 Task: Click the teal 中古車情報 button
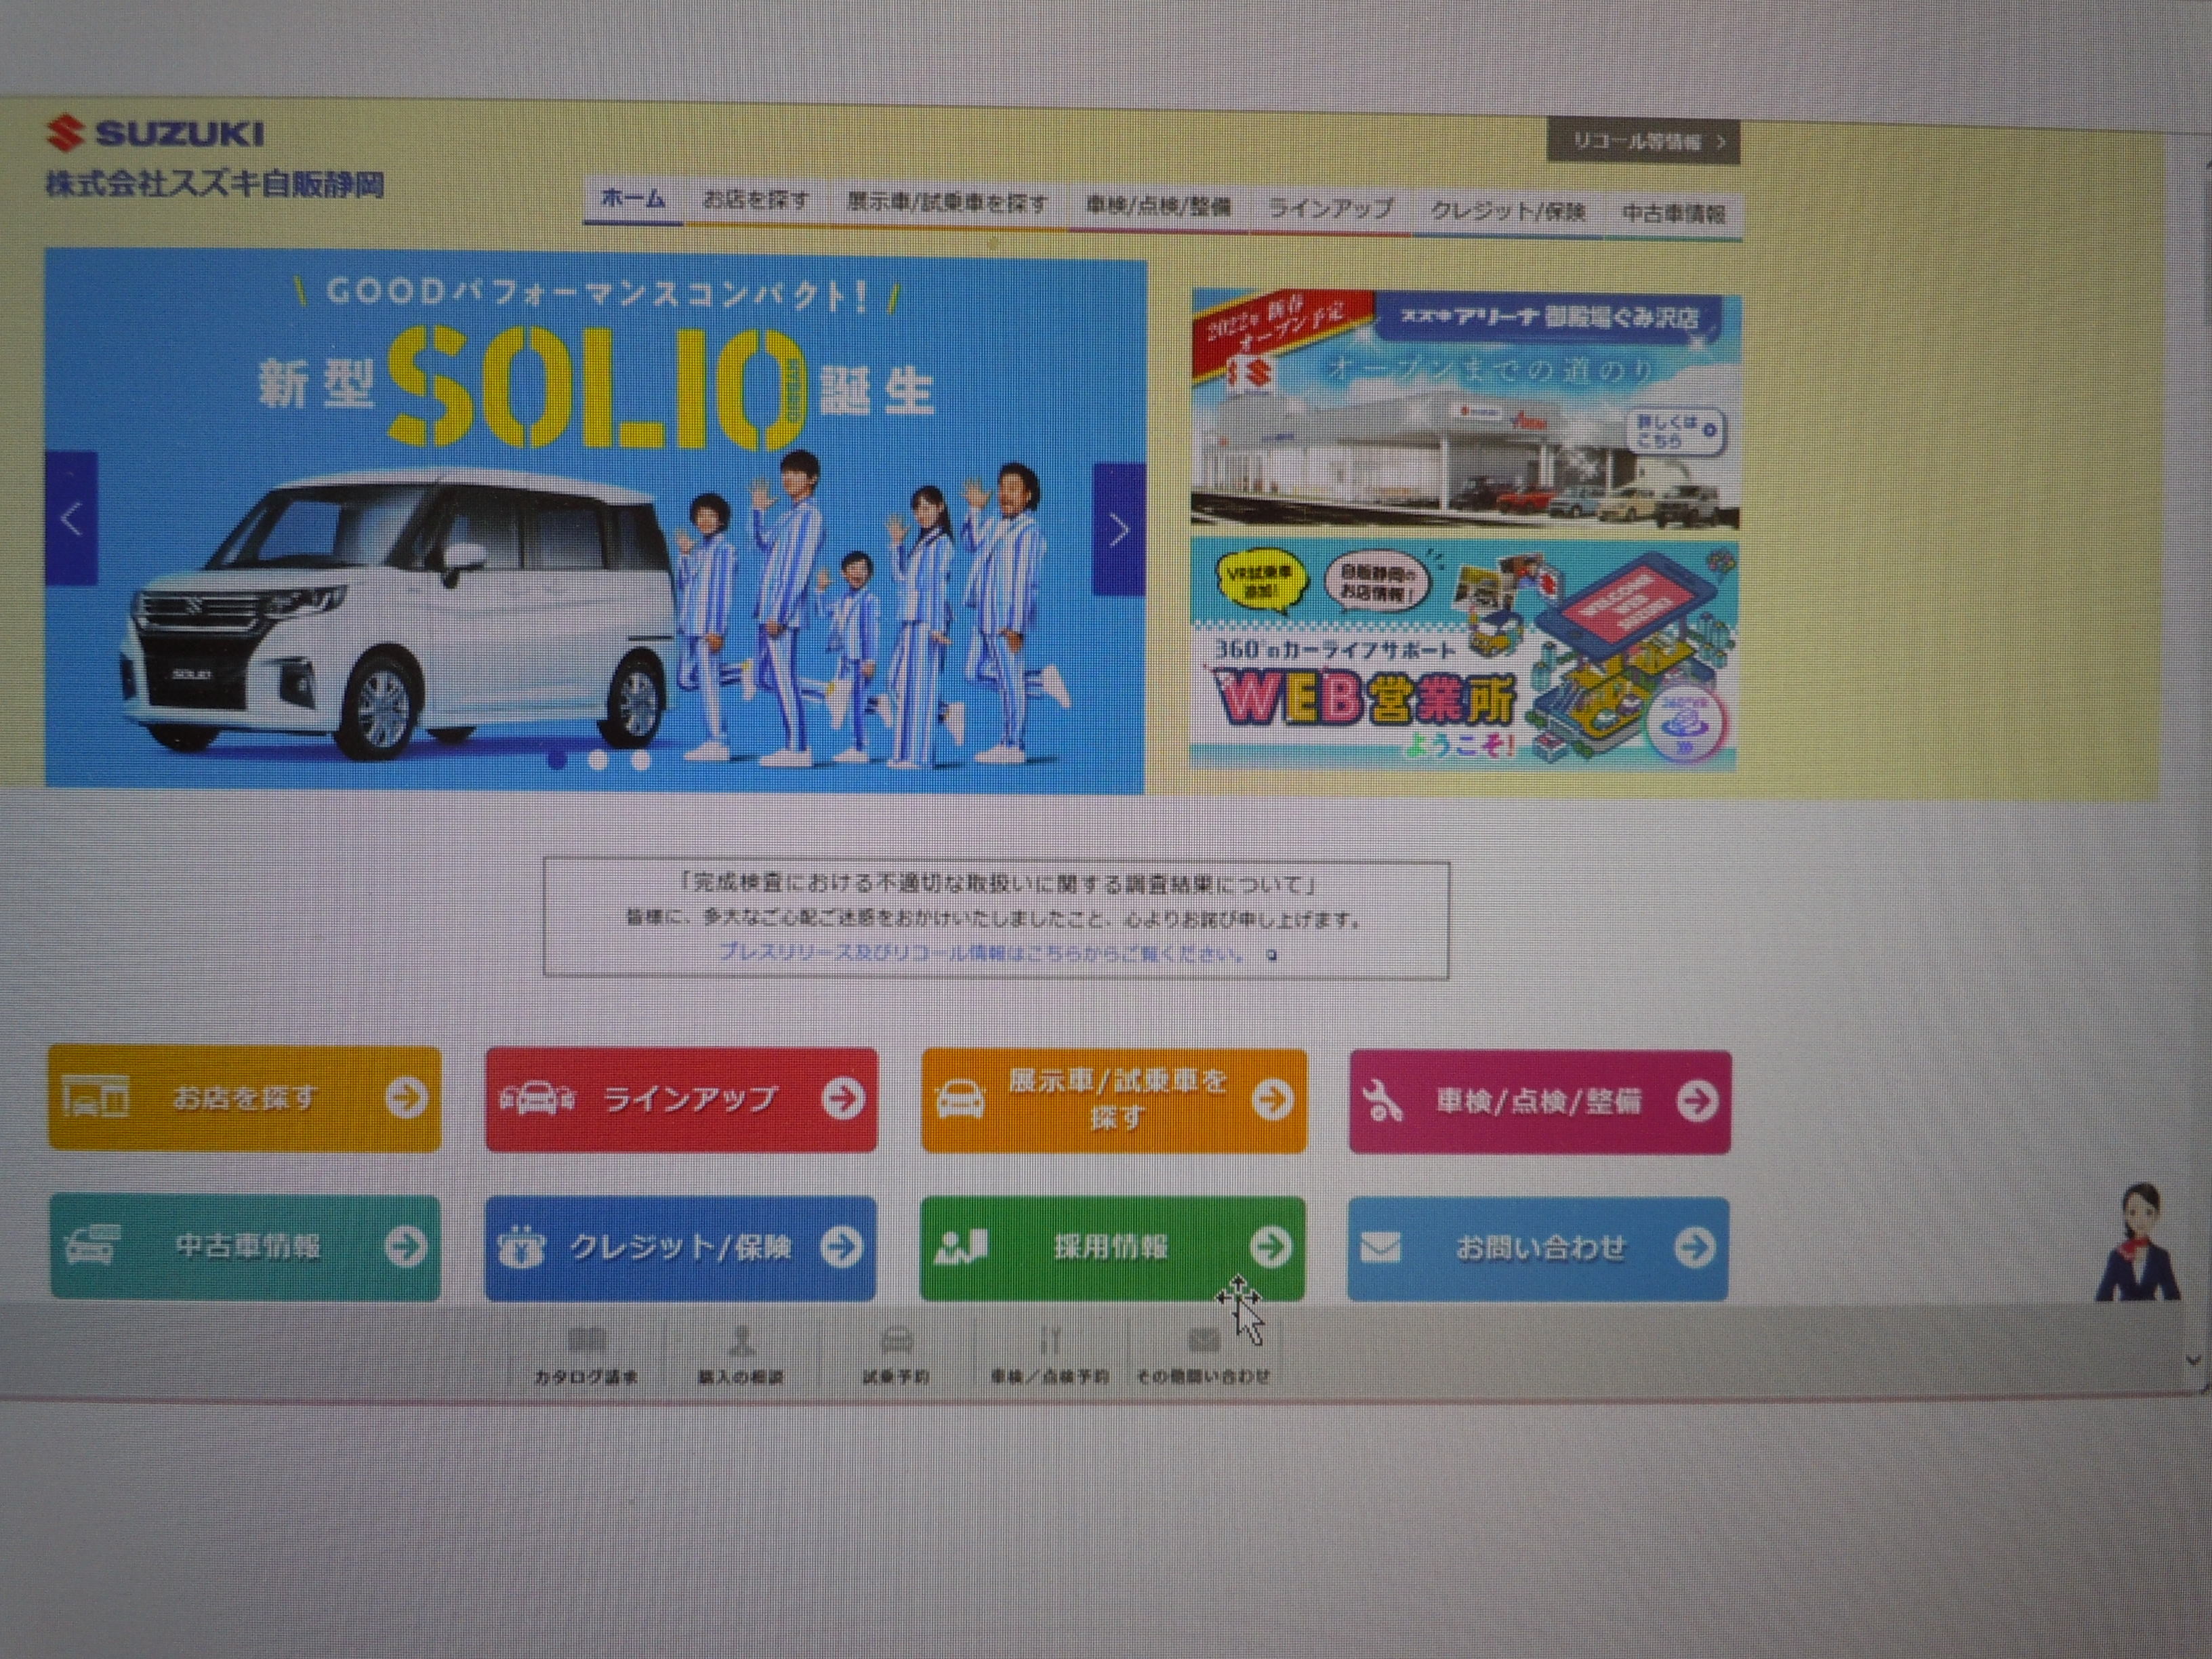pos(245,1246)
